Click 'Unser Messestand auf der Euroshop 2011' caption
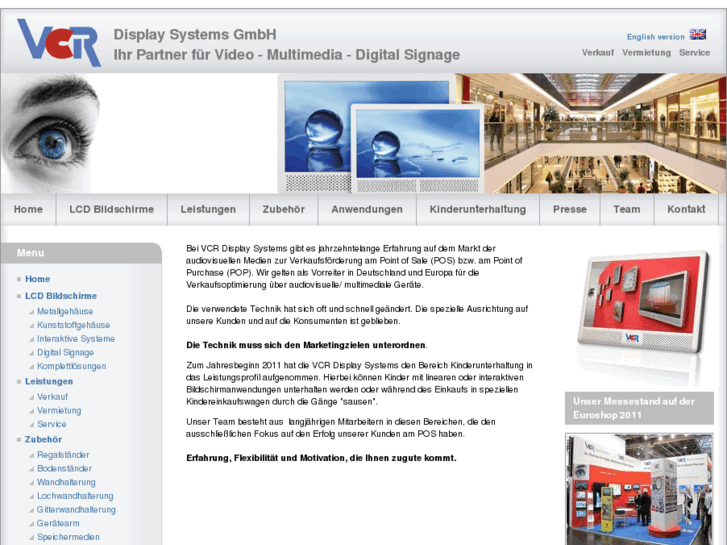 [x=639, y=408]
